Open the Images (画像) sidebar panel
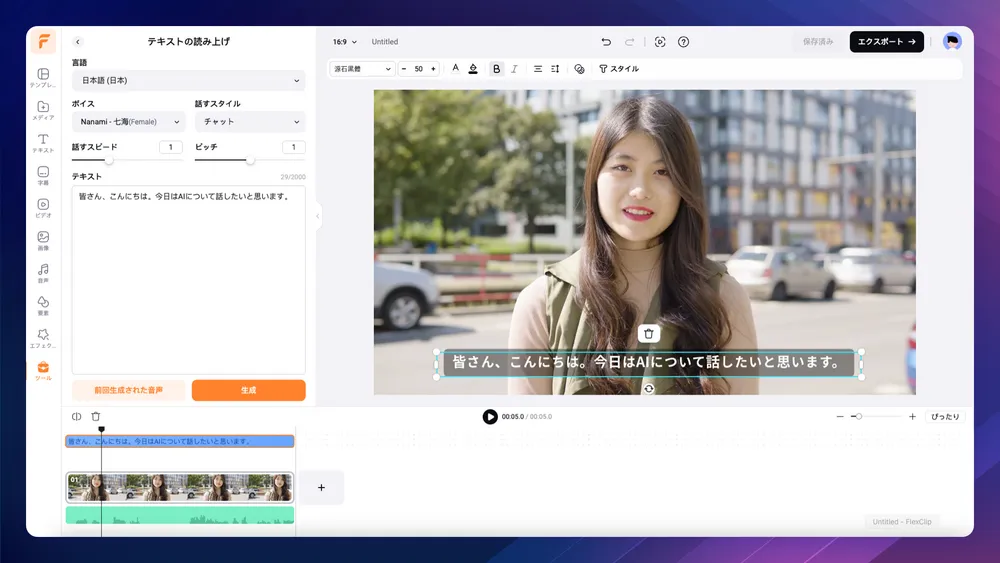 [x=43, y=240]
